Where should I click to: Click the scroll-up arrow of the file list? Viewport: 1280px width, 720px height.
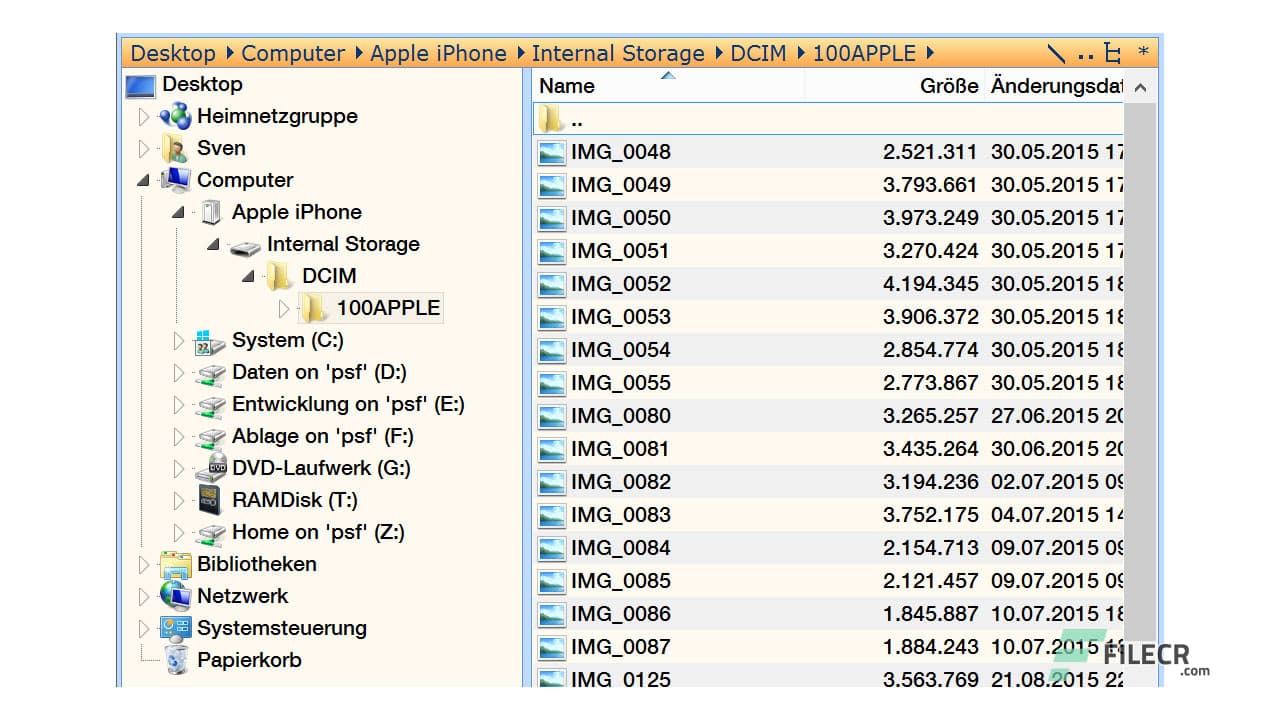pos(1140,87)
